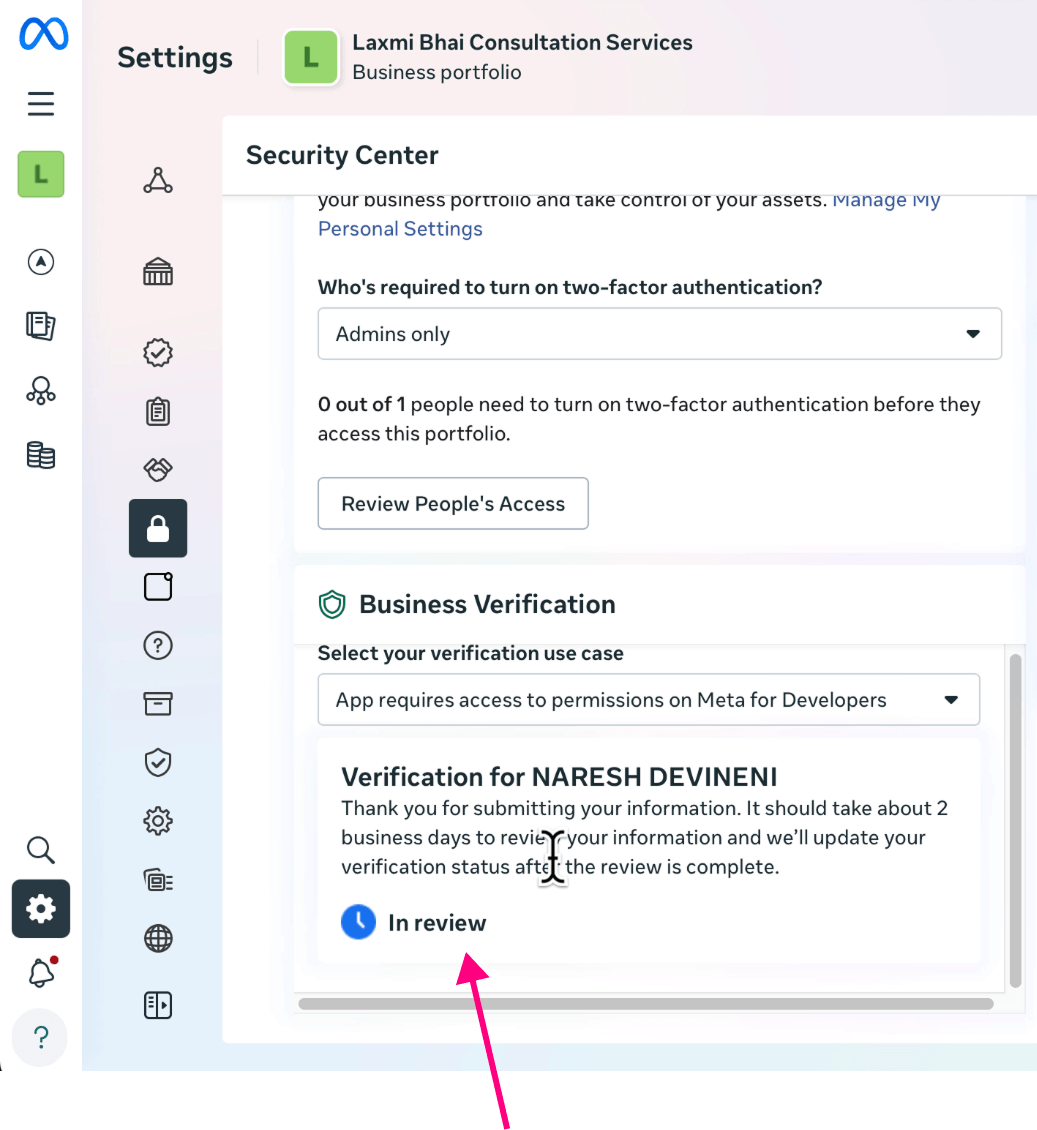Open the handshake partners icon
Image resolution: width=1037 pixels, height=1130 pixels.
[x=158, y=469]
